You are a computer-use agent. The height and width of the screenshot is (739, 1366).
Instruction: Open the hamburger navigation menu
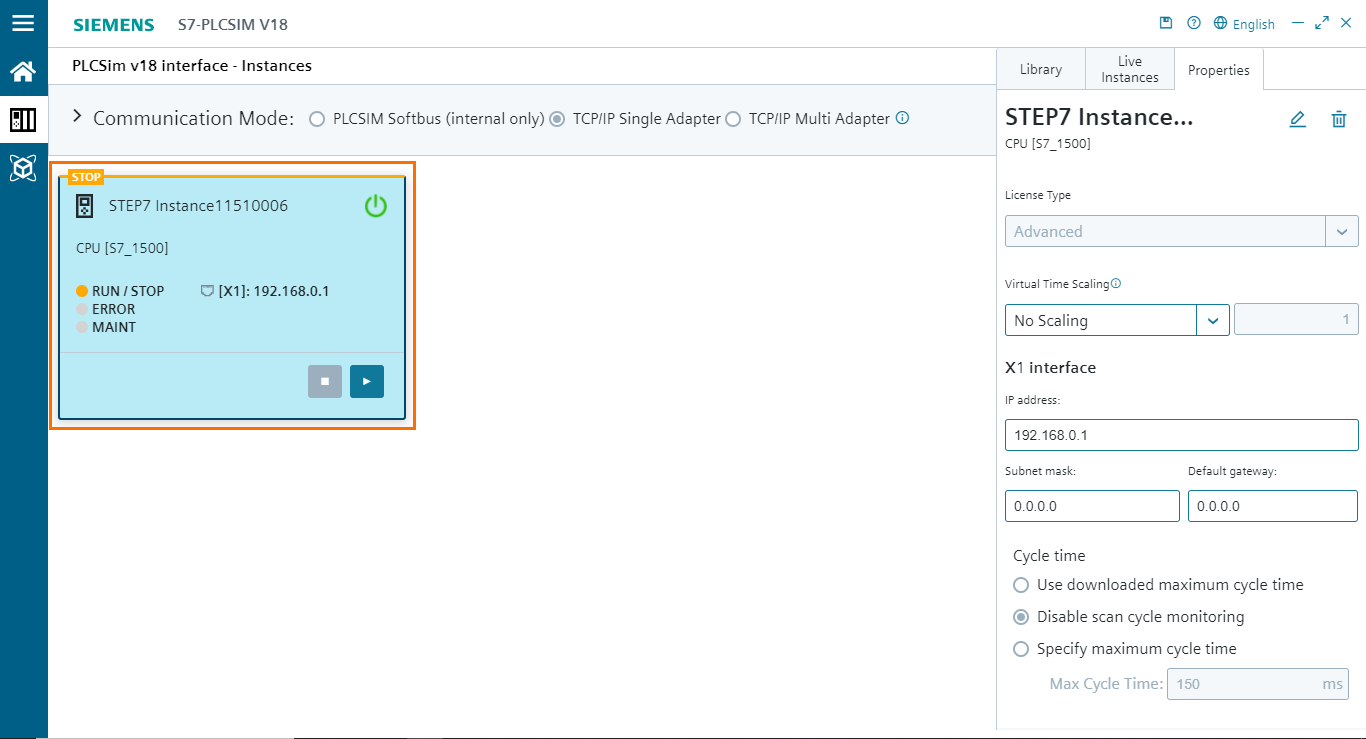click(x=24, y=24)
